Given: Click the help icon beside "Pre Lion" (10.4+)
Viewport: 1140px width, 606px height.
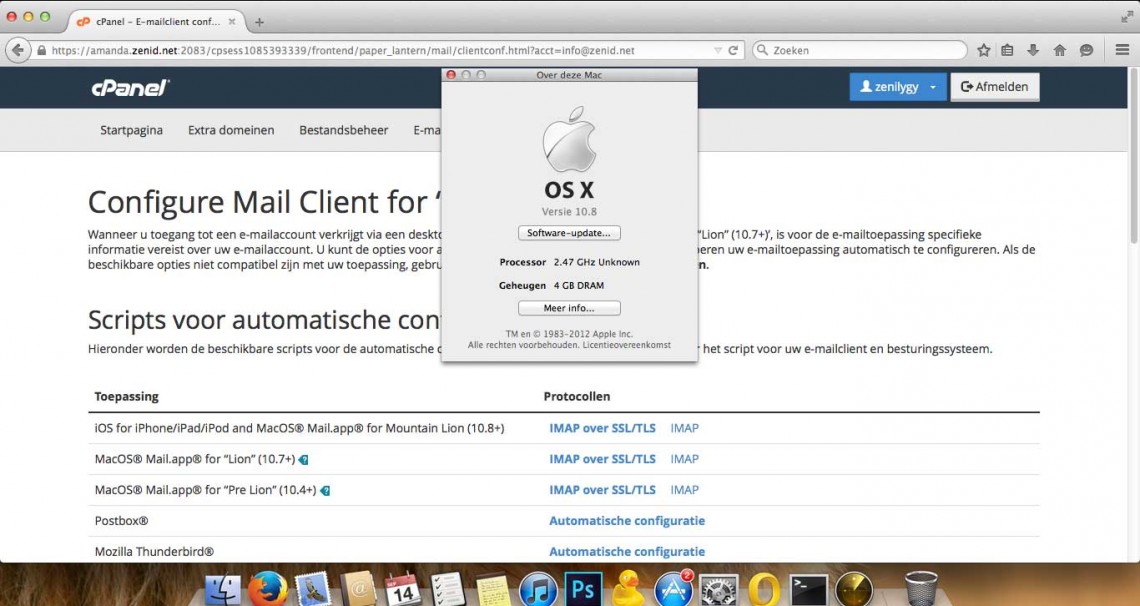Looking at the screenshot, I should point(325,490).
